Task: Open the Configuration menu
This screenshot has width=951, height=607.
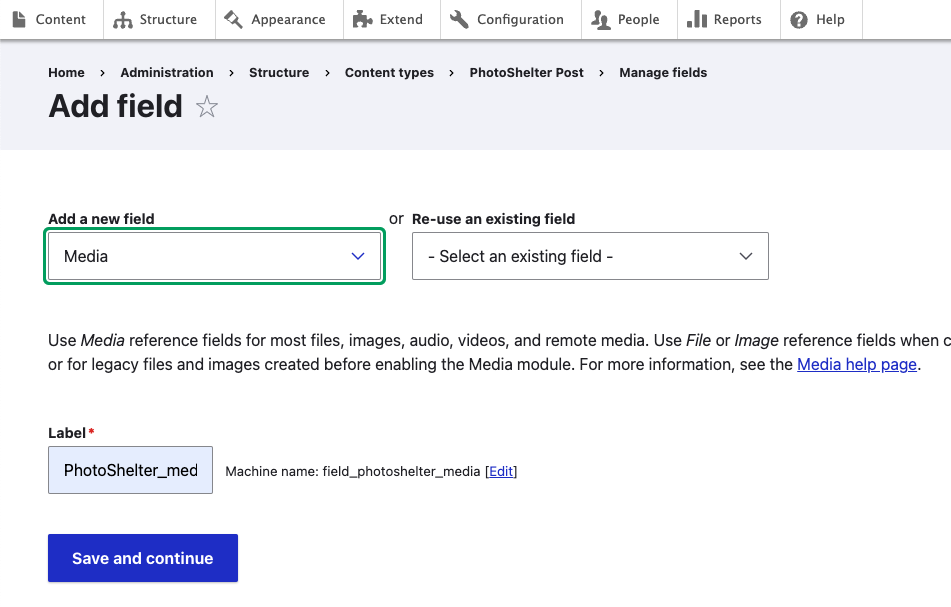Action: tap(511, 19)
